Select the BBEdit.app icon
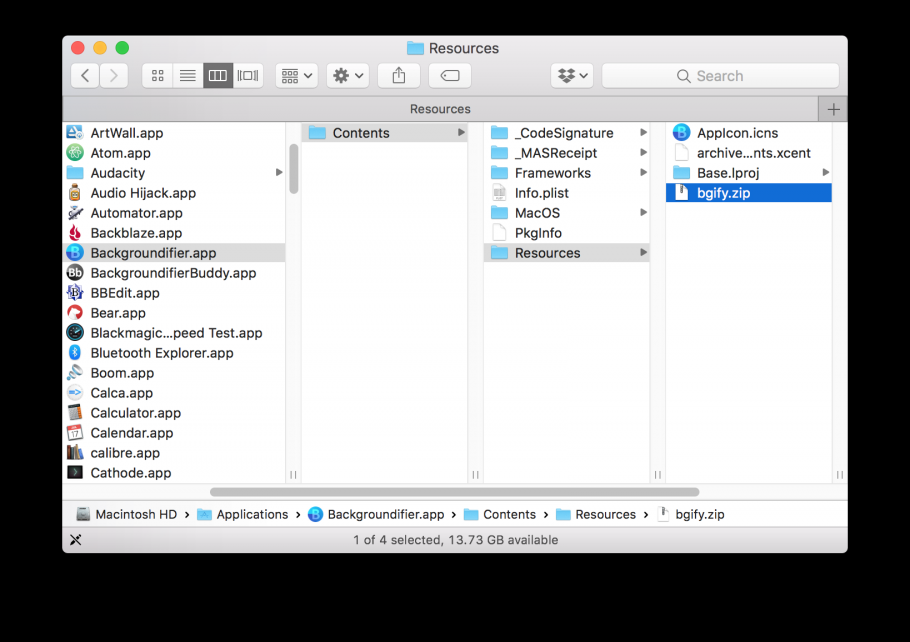 (75, 293)
